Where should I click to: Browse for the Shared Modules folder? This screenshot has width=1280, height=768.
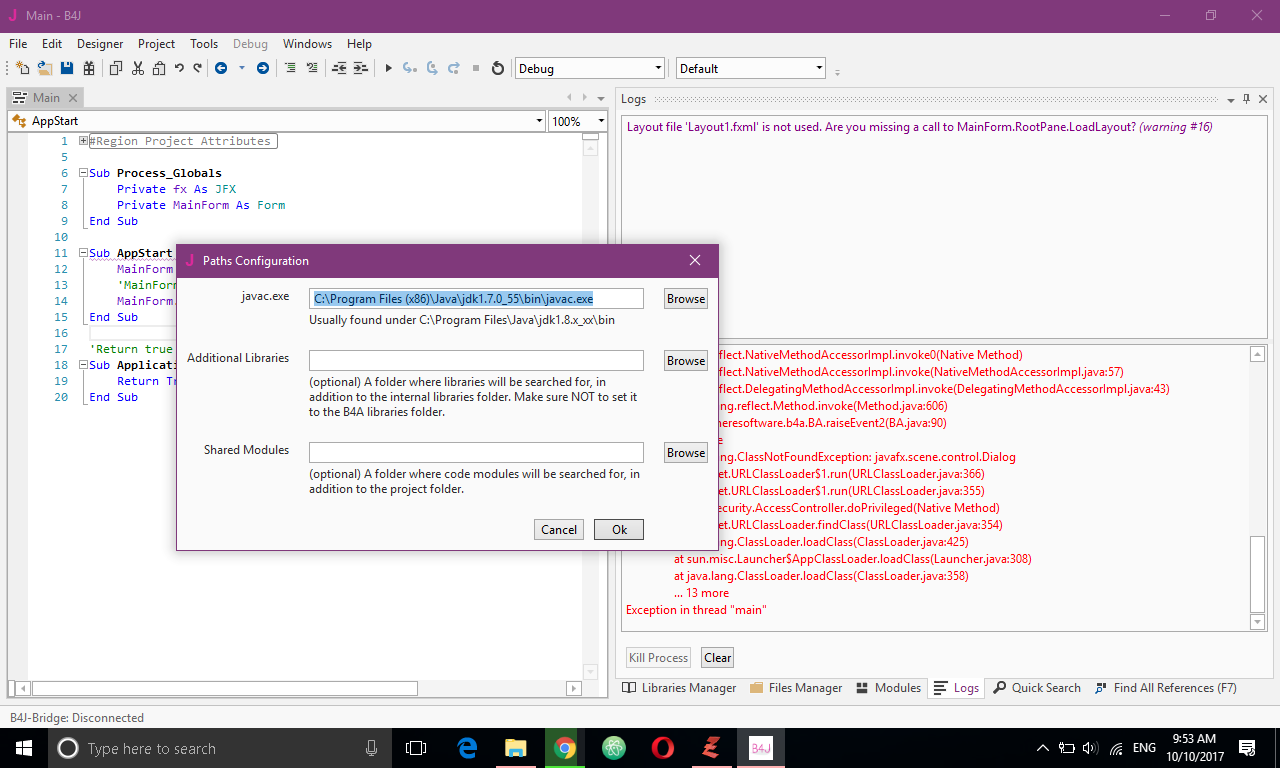(x=686, y=453)
